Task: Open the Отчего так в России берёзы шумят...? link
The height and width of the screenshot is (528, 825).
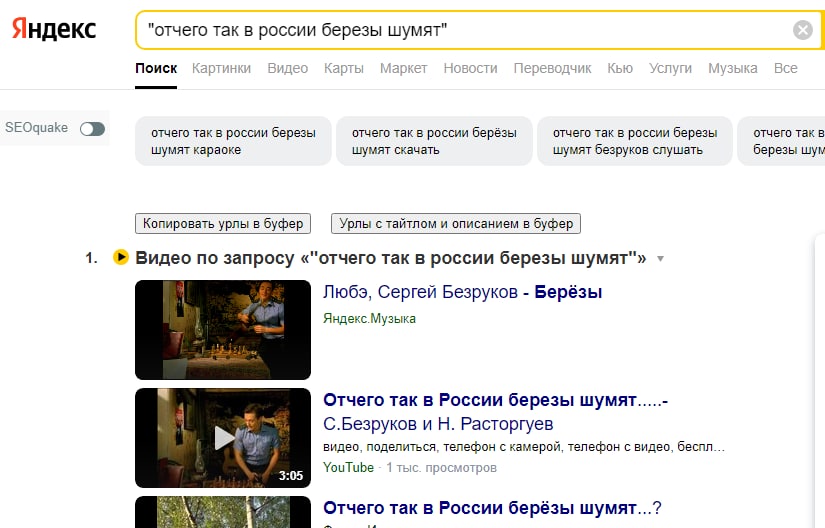Action: click(x=492, y=508)
